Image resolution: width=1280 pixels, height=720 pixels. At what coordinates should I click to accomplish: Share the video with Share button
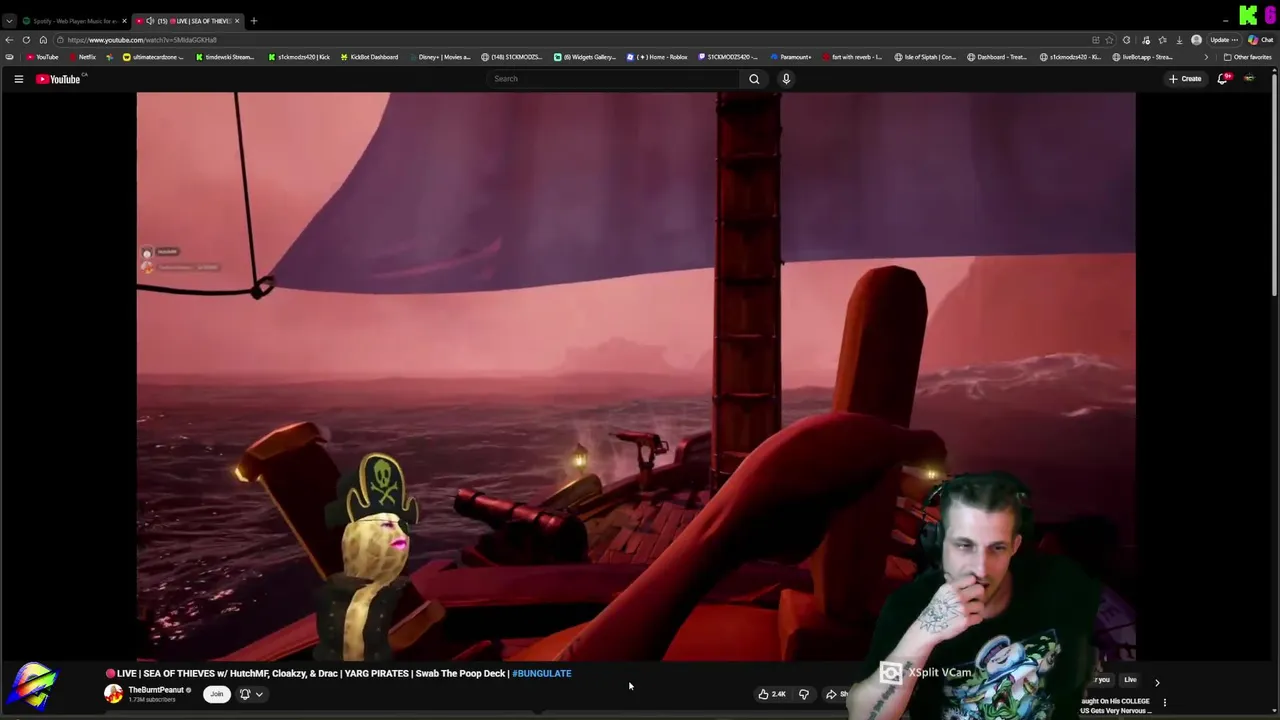[837, 694]
